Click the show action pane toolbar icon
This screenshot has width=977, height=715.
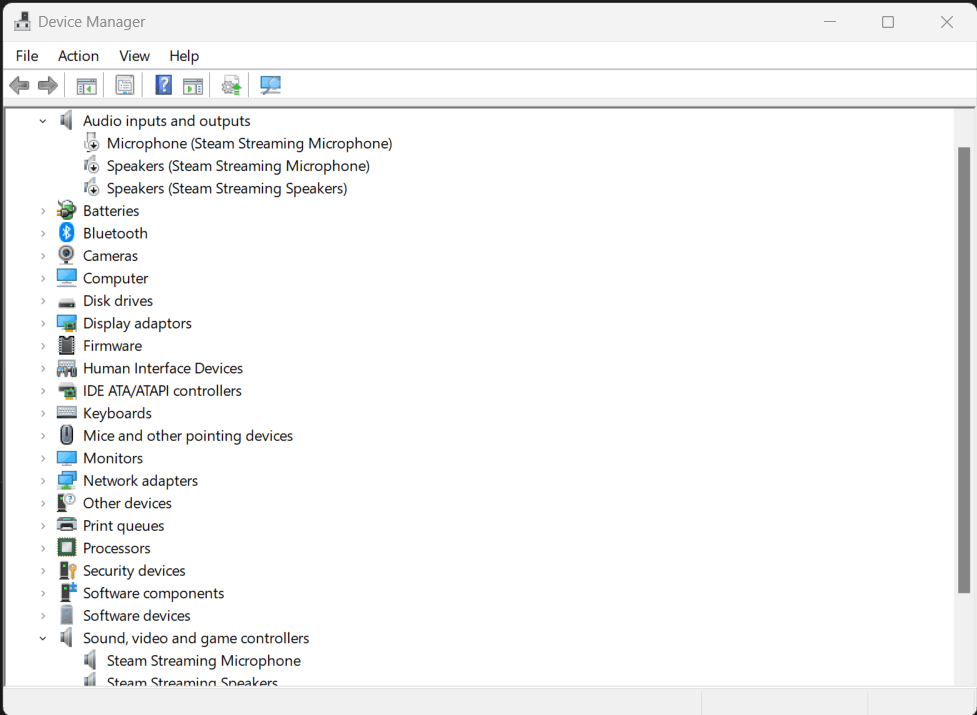pos(192,85)
